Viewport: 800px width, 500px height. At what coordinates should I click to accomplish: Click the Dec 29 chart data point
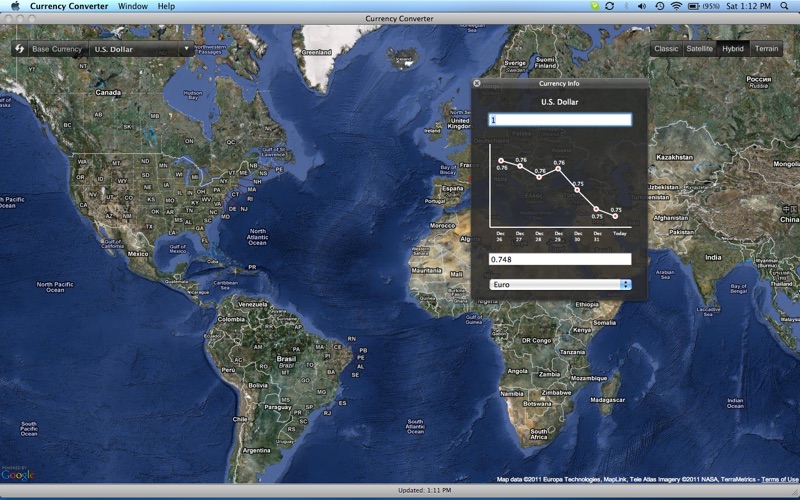pyautogui.click(x=558, y=168)
